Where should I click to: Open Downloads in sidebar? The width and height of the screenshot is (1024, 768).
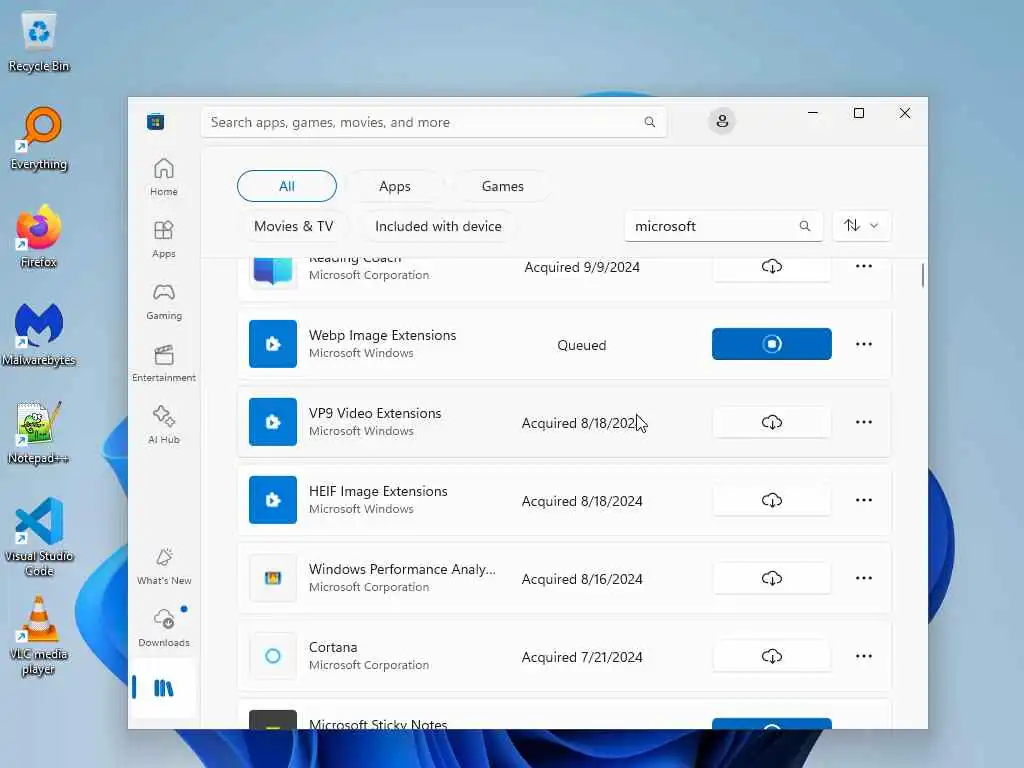(163, 628)
